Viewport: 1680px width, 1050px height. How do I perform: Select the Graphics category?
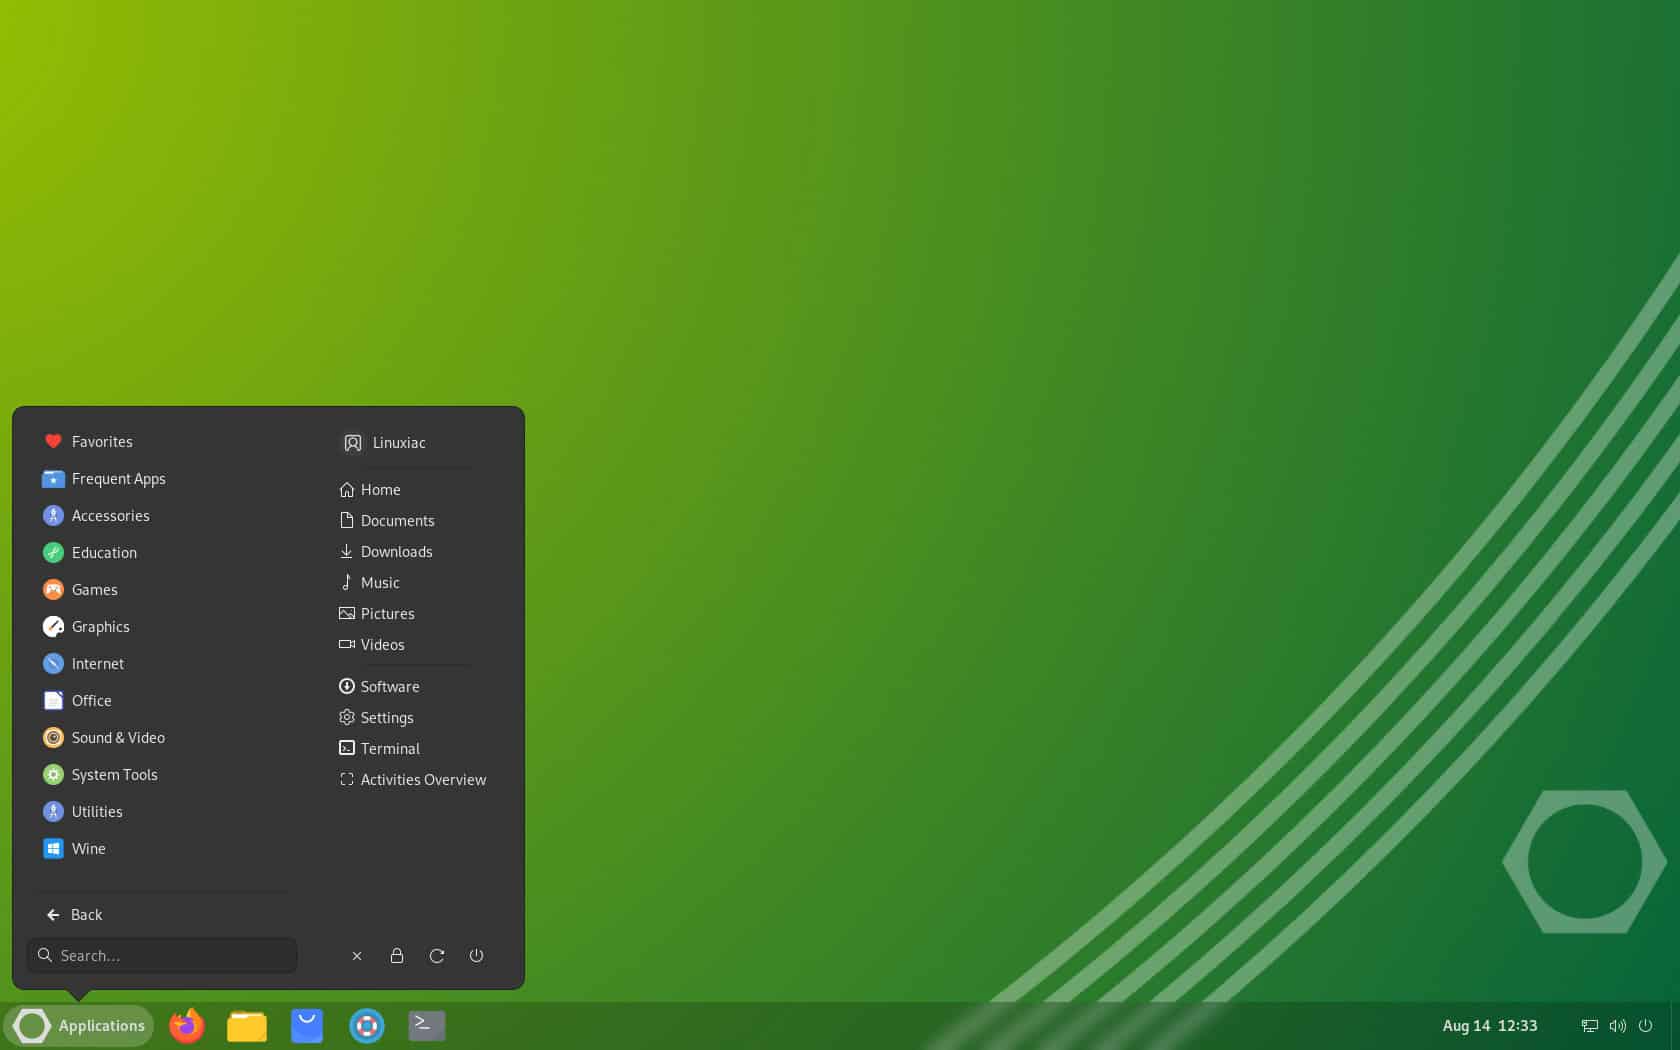pos(100,626)
